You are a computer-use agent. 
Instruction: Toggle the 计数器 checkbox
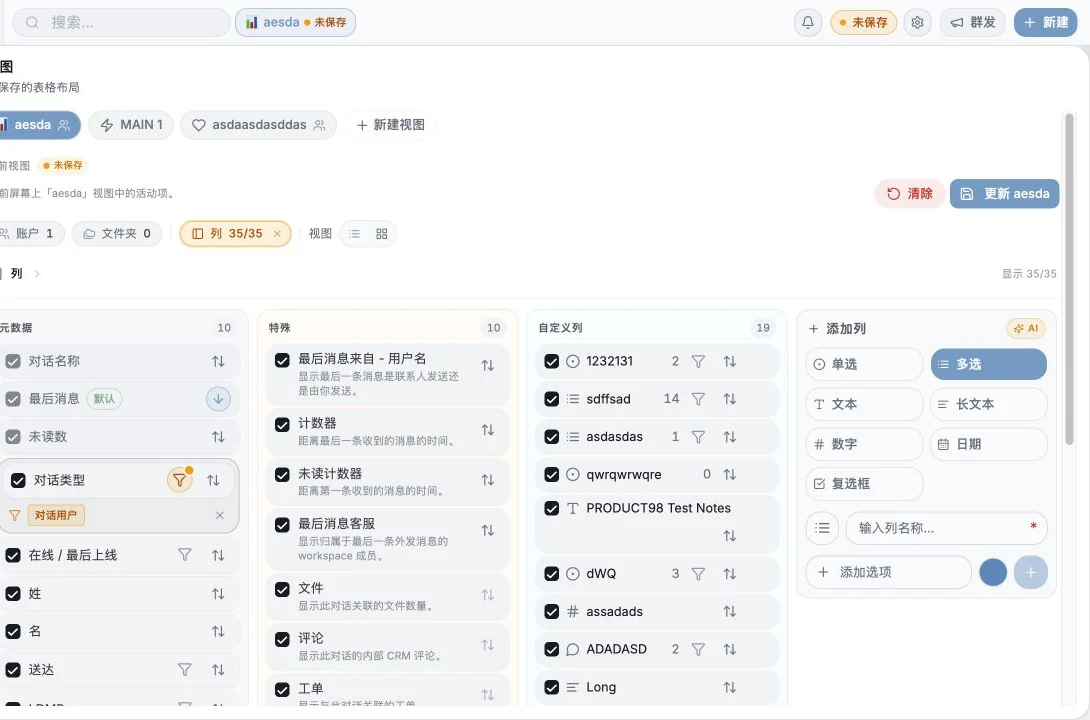pyautogui.click(x=282, y=425)
